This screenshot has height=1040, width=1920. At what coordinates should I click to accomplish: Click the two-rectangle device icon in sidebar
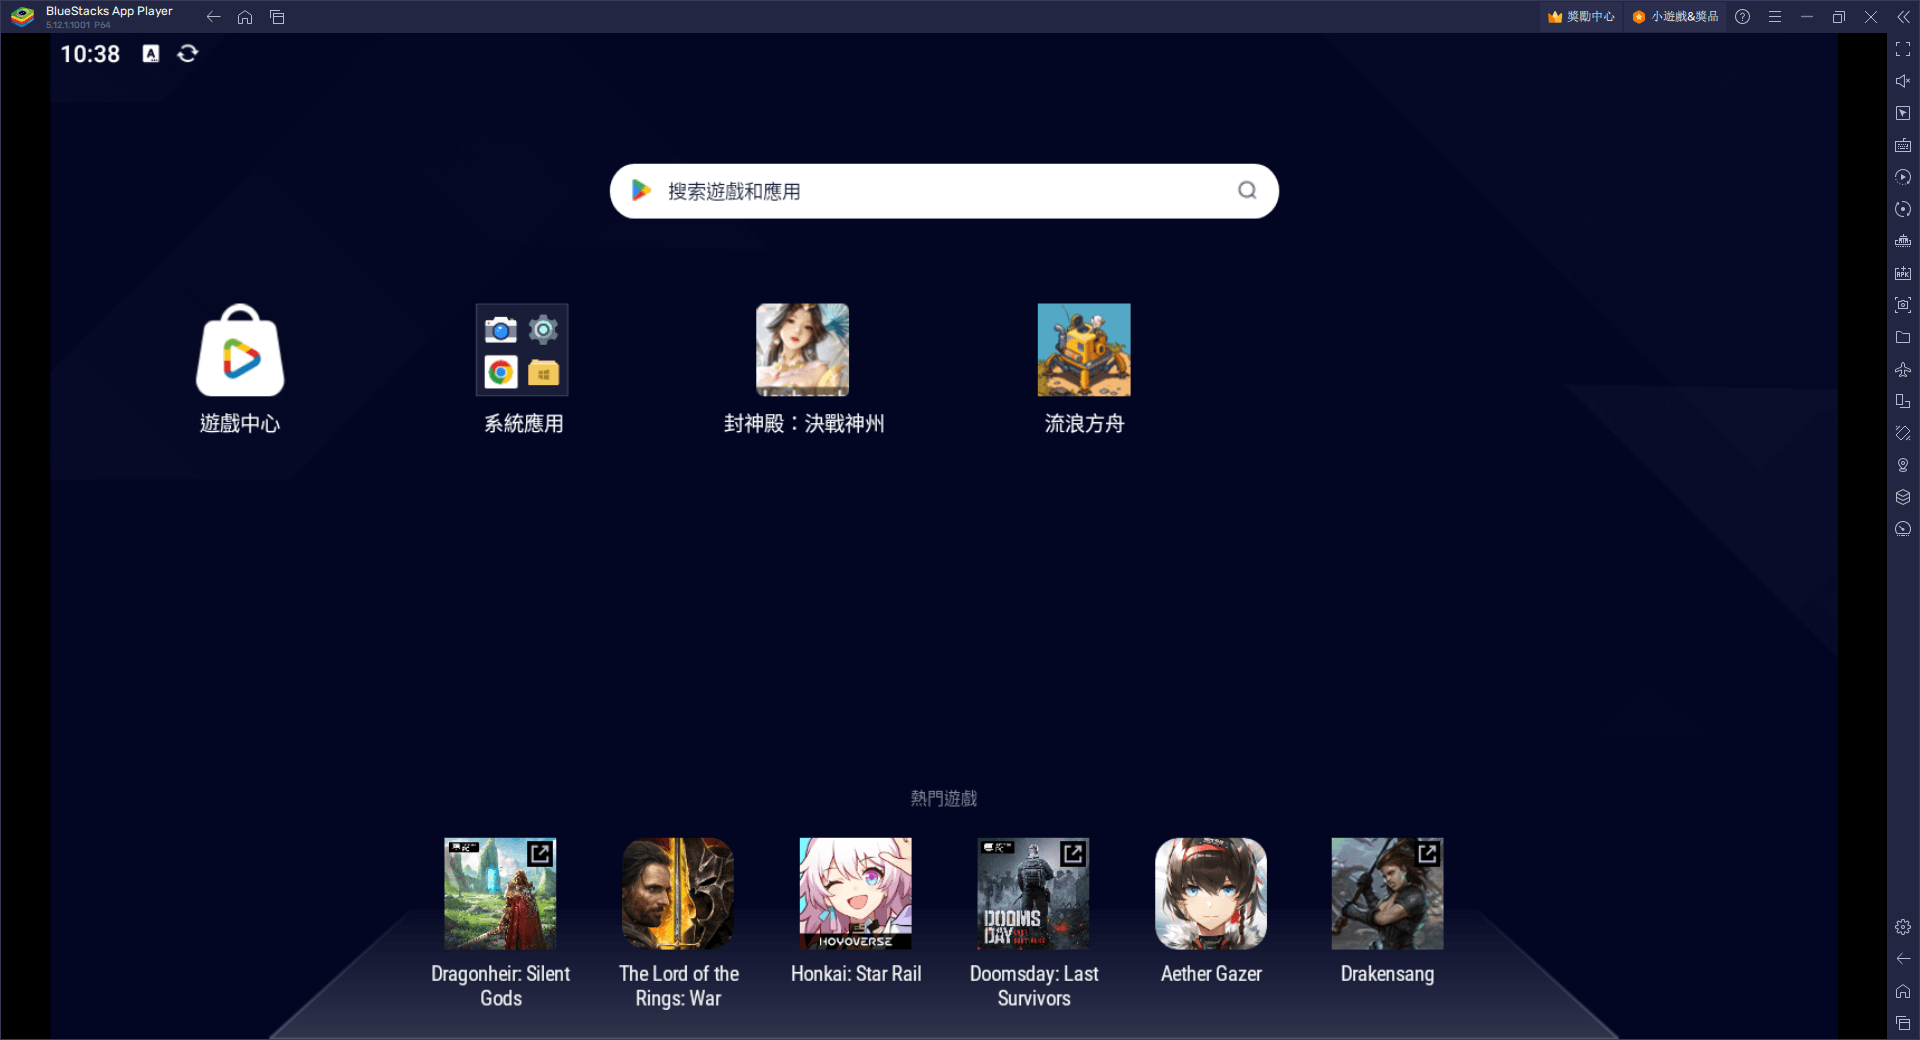coord(1903,401)
